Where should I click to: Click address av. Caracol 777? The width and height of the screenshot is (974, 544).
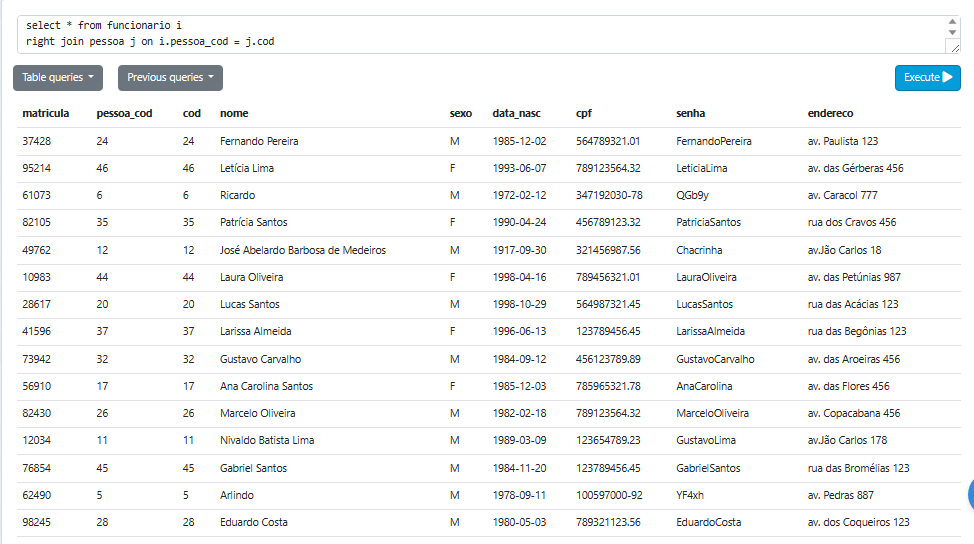click(842, 195)
